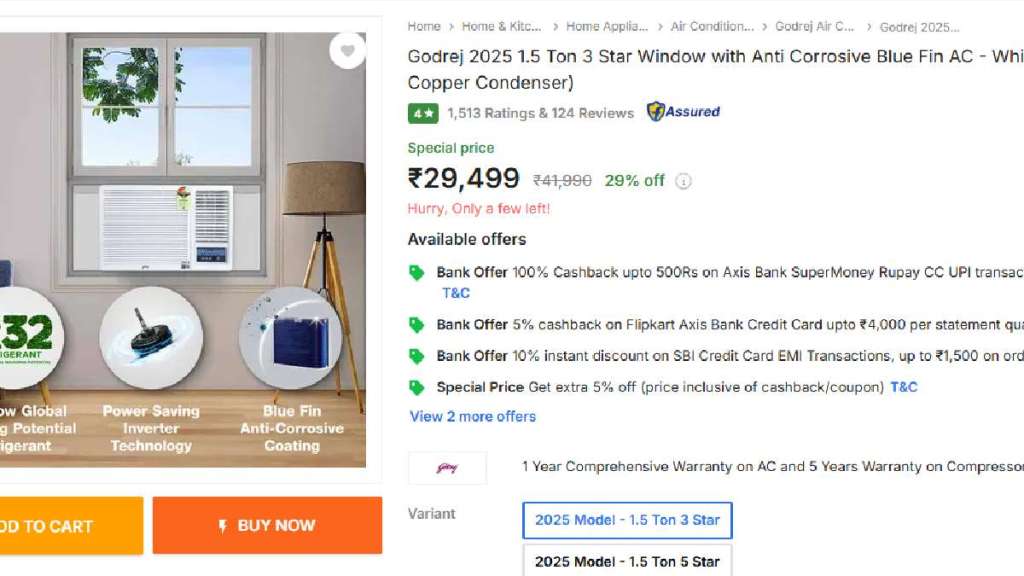
Task: Open T&C link for Special Price offer
Action: point(904,387)
